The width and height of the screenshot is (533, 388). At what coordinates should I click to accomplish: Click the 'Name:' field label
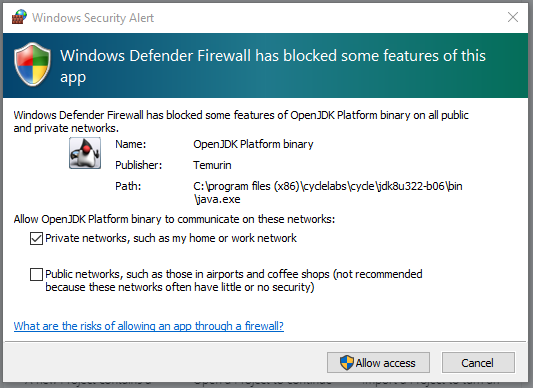(131, 144)
